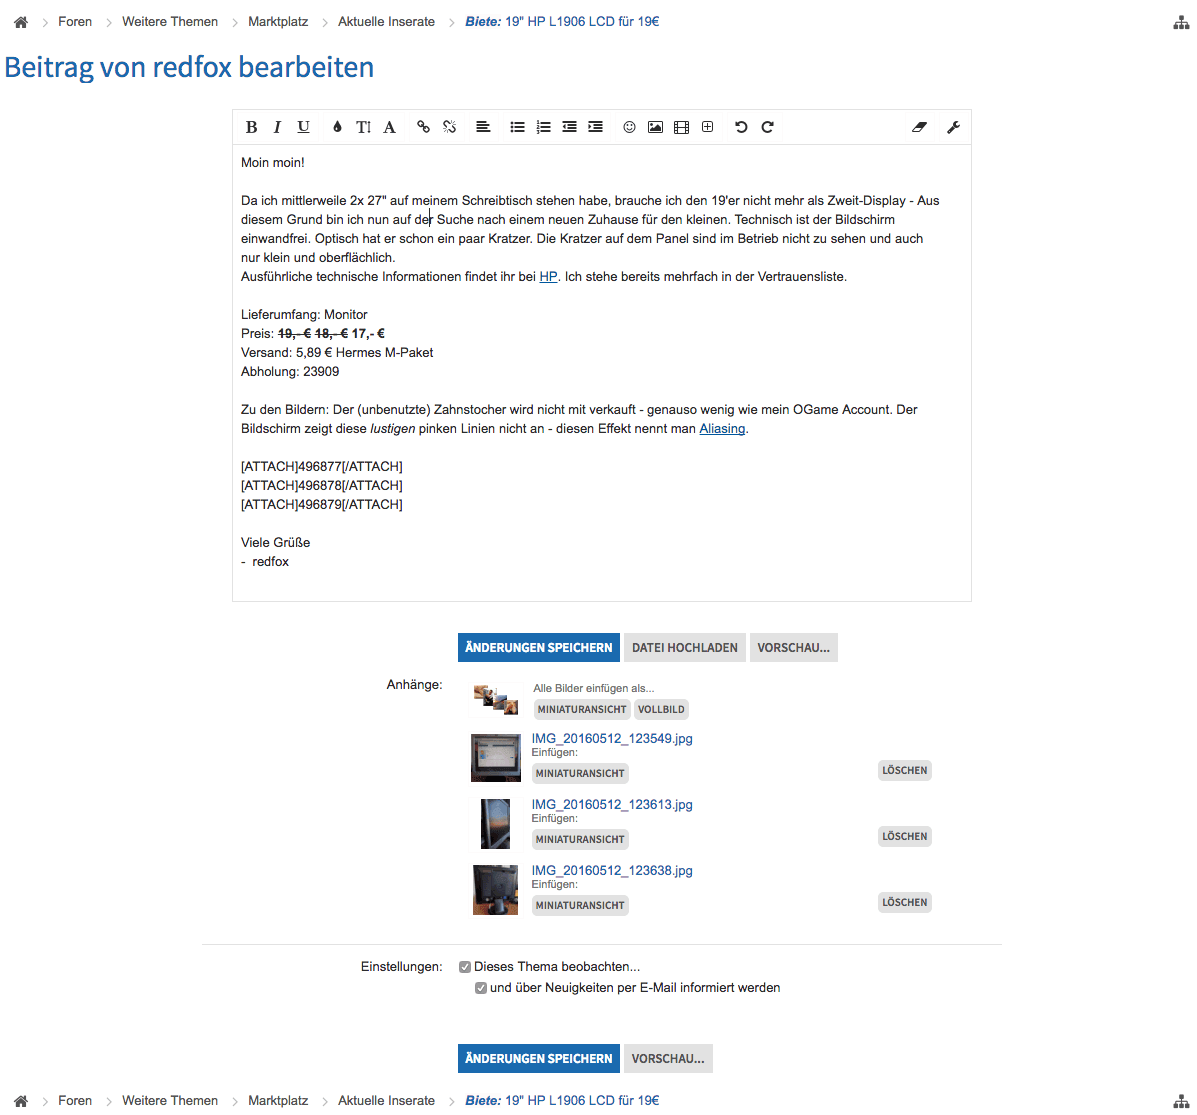Open 'Foren' in top breadcrumb
1197x1115 pixels.
pyautogui.click(x=75, y=22)
